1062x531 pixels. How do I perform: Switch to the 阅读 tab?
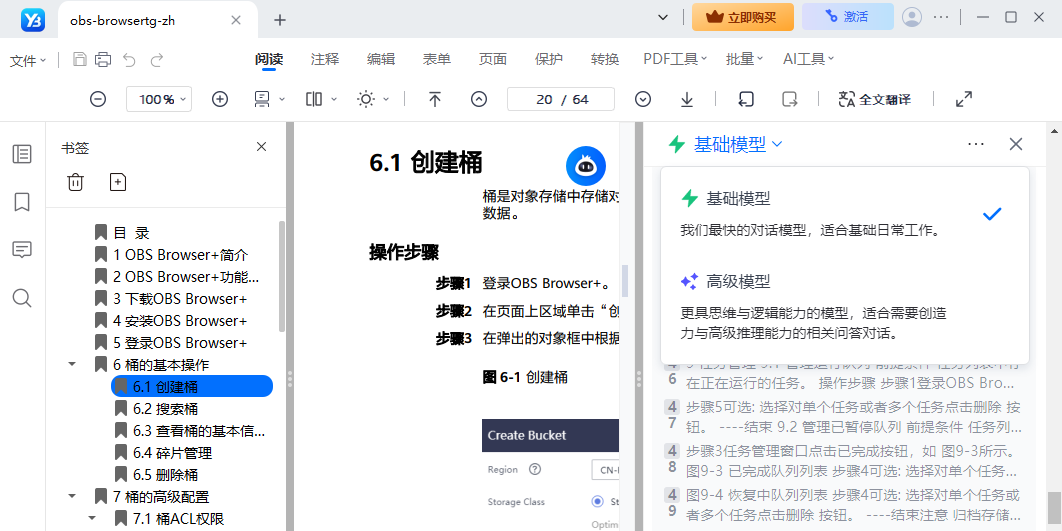269,59
